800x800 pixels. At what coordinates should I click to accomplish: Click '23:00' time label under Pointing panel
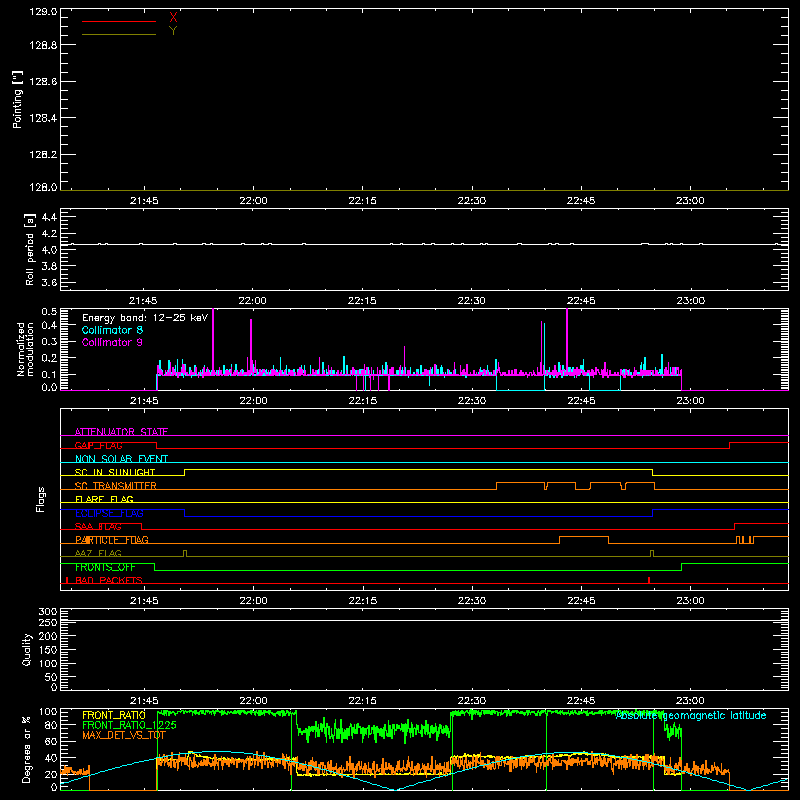(x=690, y=201)
